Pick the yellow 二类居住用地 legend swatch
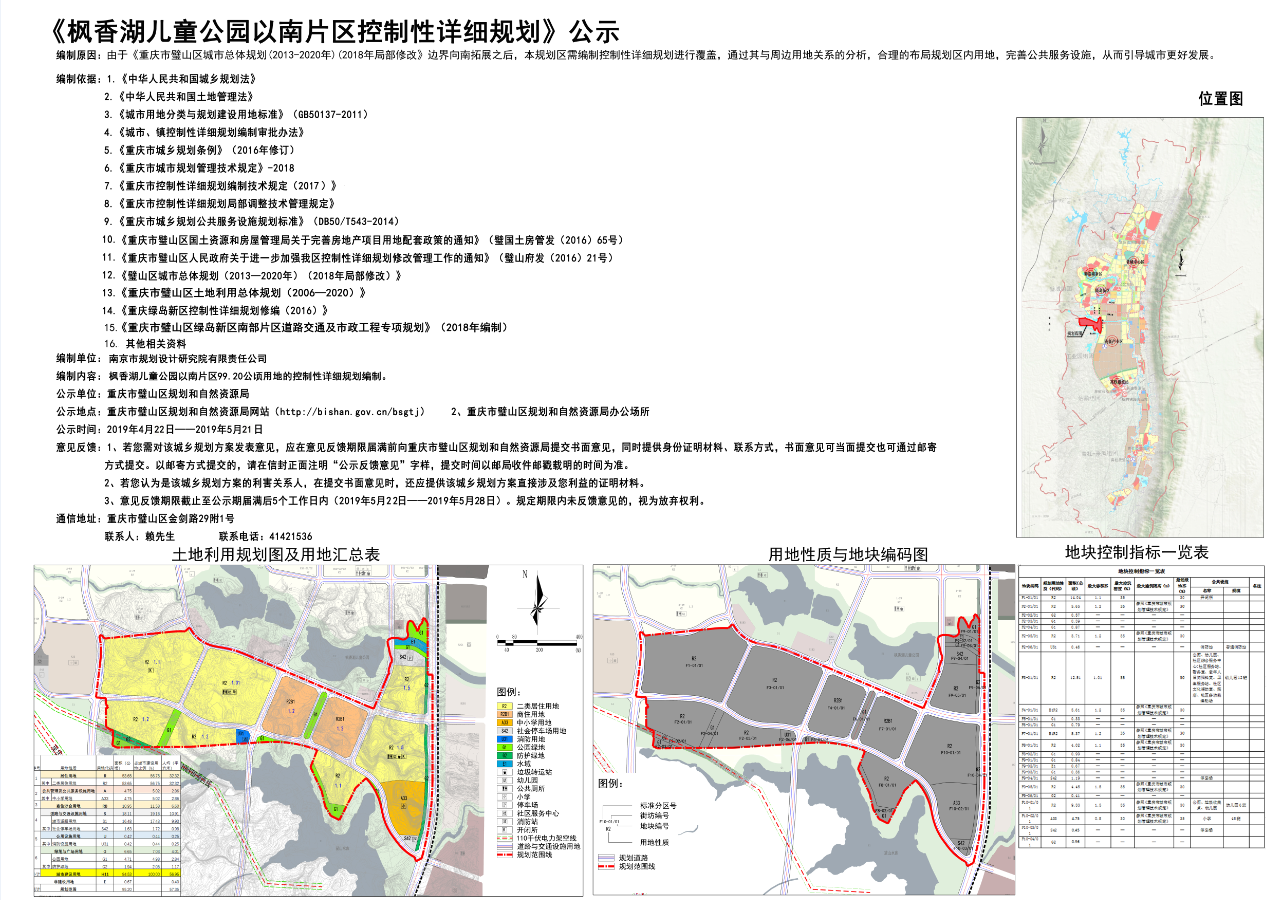Viewport: 1272px width, 900px height. pos(505,706)
